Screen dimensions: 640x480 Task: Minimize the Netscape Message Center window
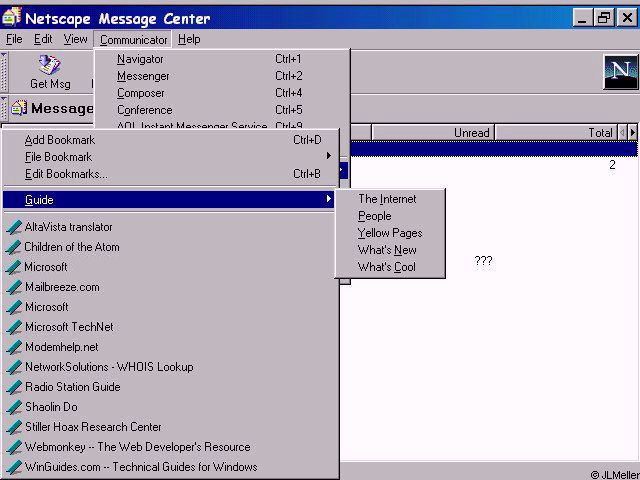(582, 18)
